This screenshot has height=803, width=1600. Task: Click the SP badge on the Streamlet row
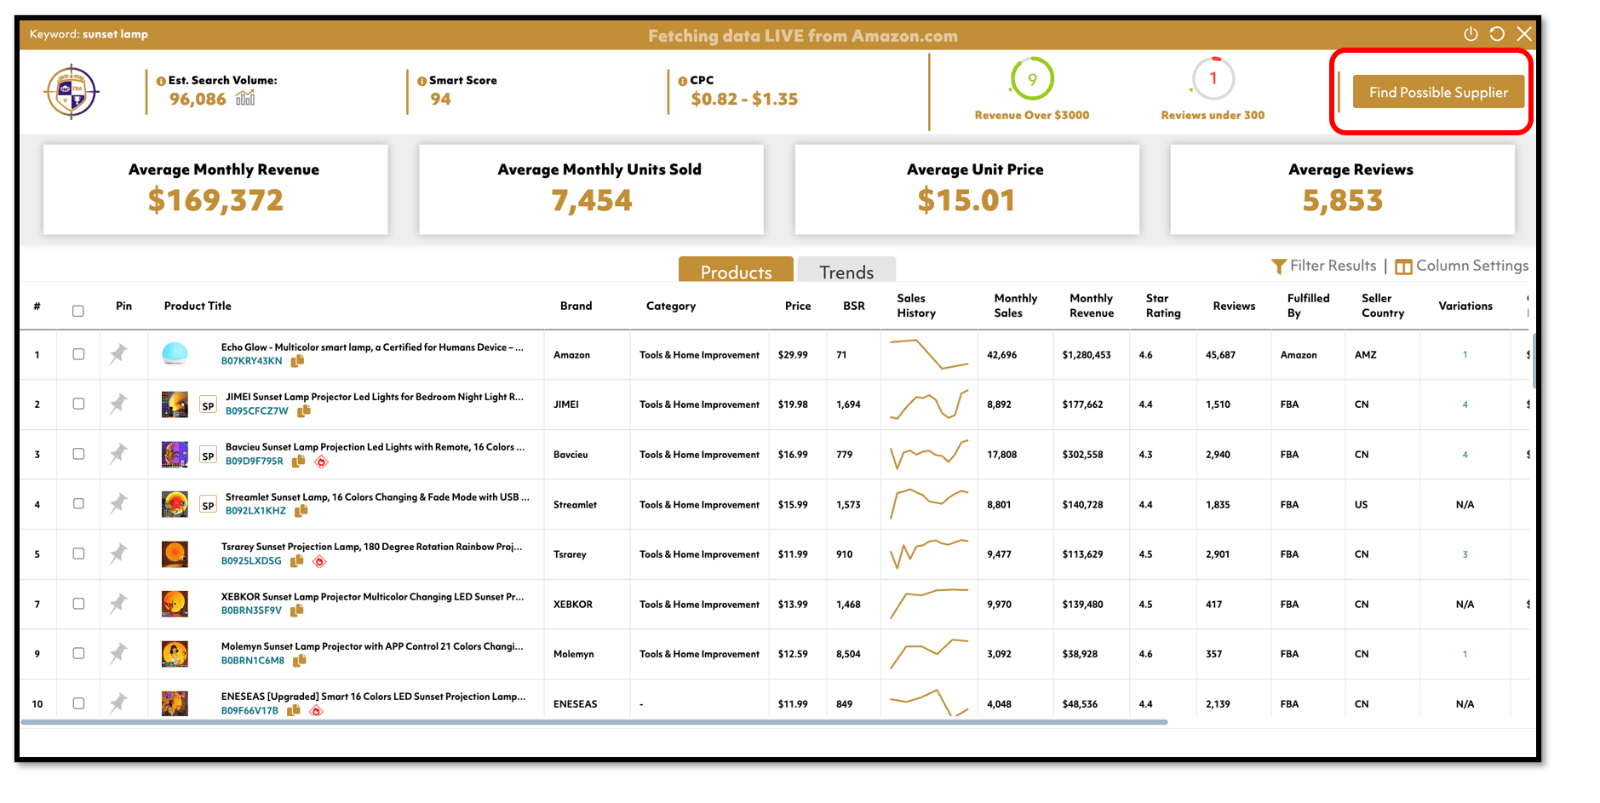click(208, 505)
